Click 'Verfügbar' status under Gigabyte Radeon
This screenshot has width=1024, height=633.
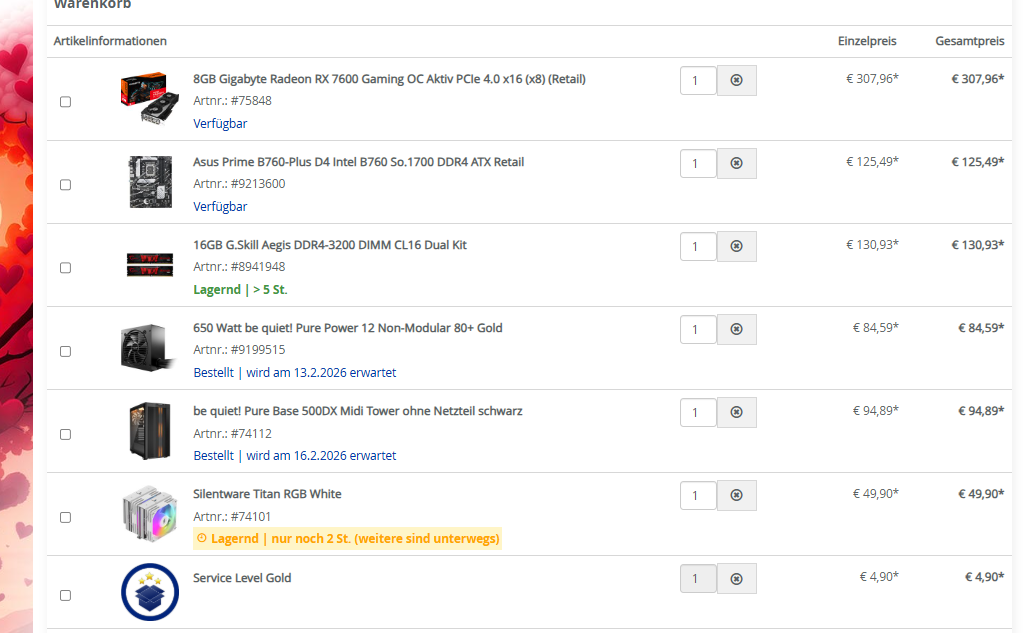pyautogui.click(x=220, y=123)
